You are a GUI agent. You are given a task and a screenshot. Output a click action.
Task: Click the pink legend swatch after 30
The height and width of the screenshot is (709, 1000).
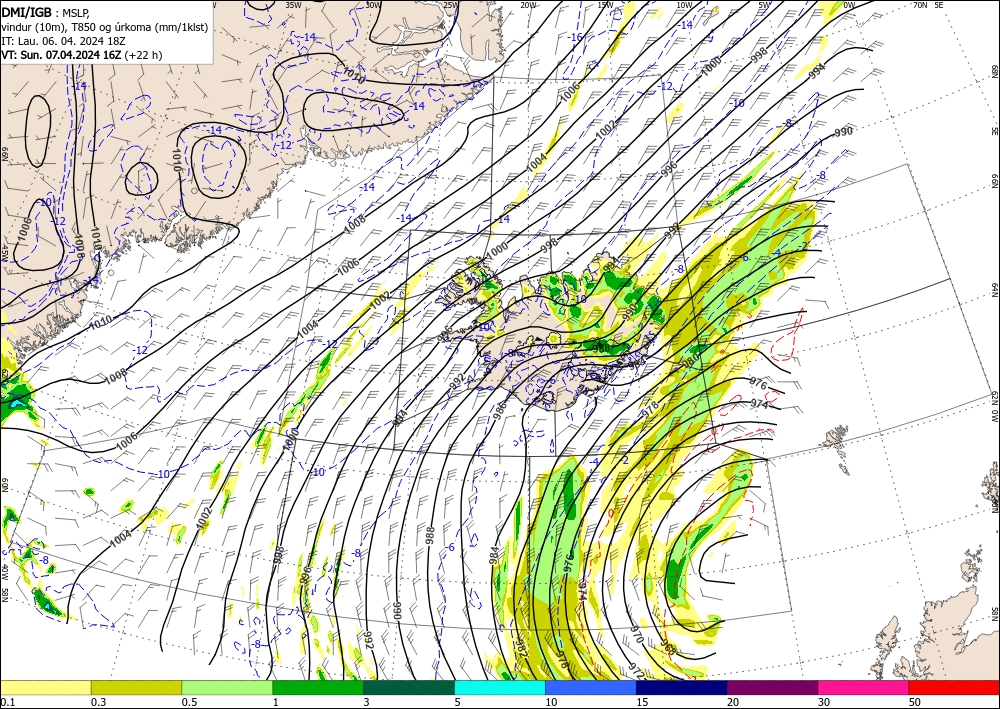coord(864,687)
